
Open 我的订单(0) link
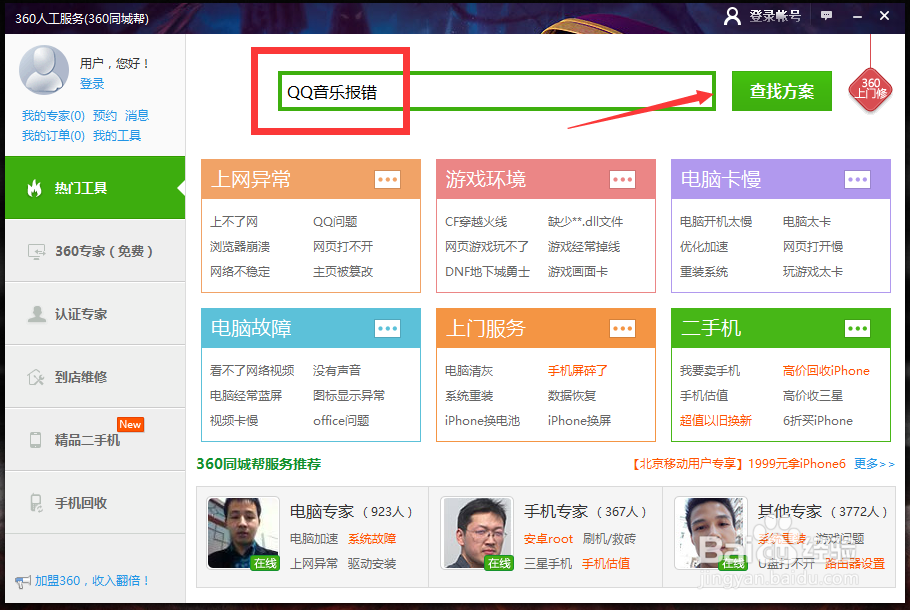53,136
